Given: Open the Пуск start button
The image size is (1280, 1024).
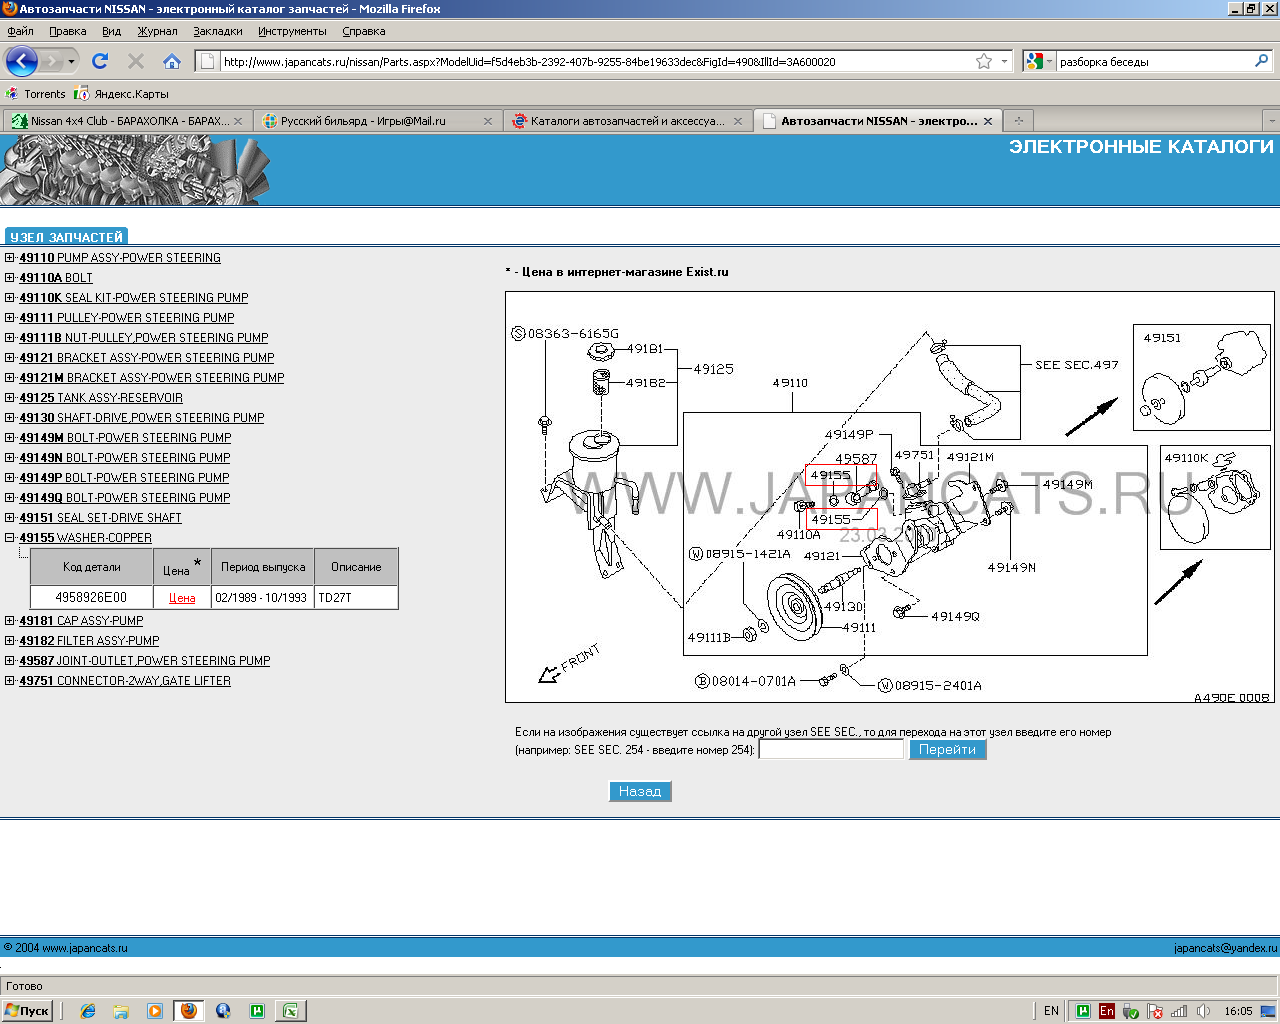Looking at the screenshot, I should tap(27, 1011).
